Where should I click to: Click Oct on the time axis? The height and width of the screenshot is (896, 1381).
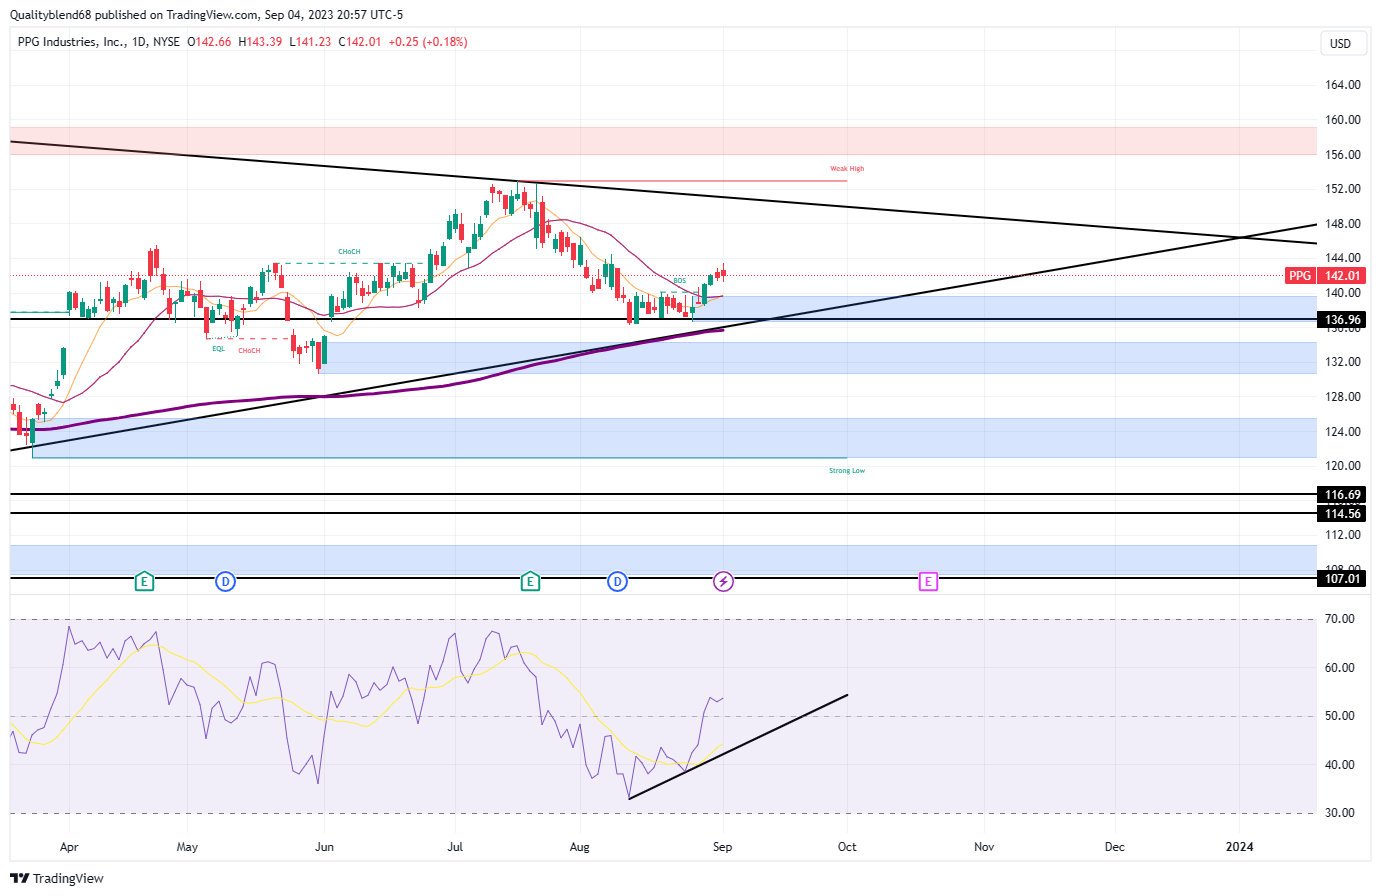point(847,847)
